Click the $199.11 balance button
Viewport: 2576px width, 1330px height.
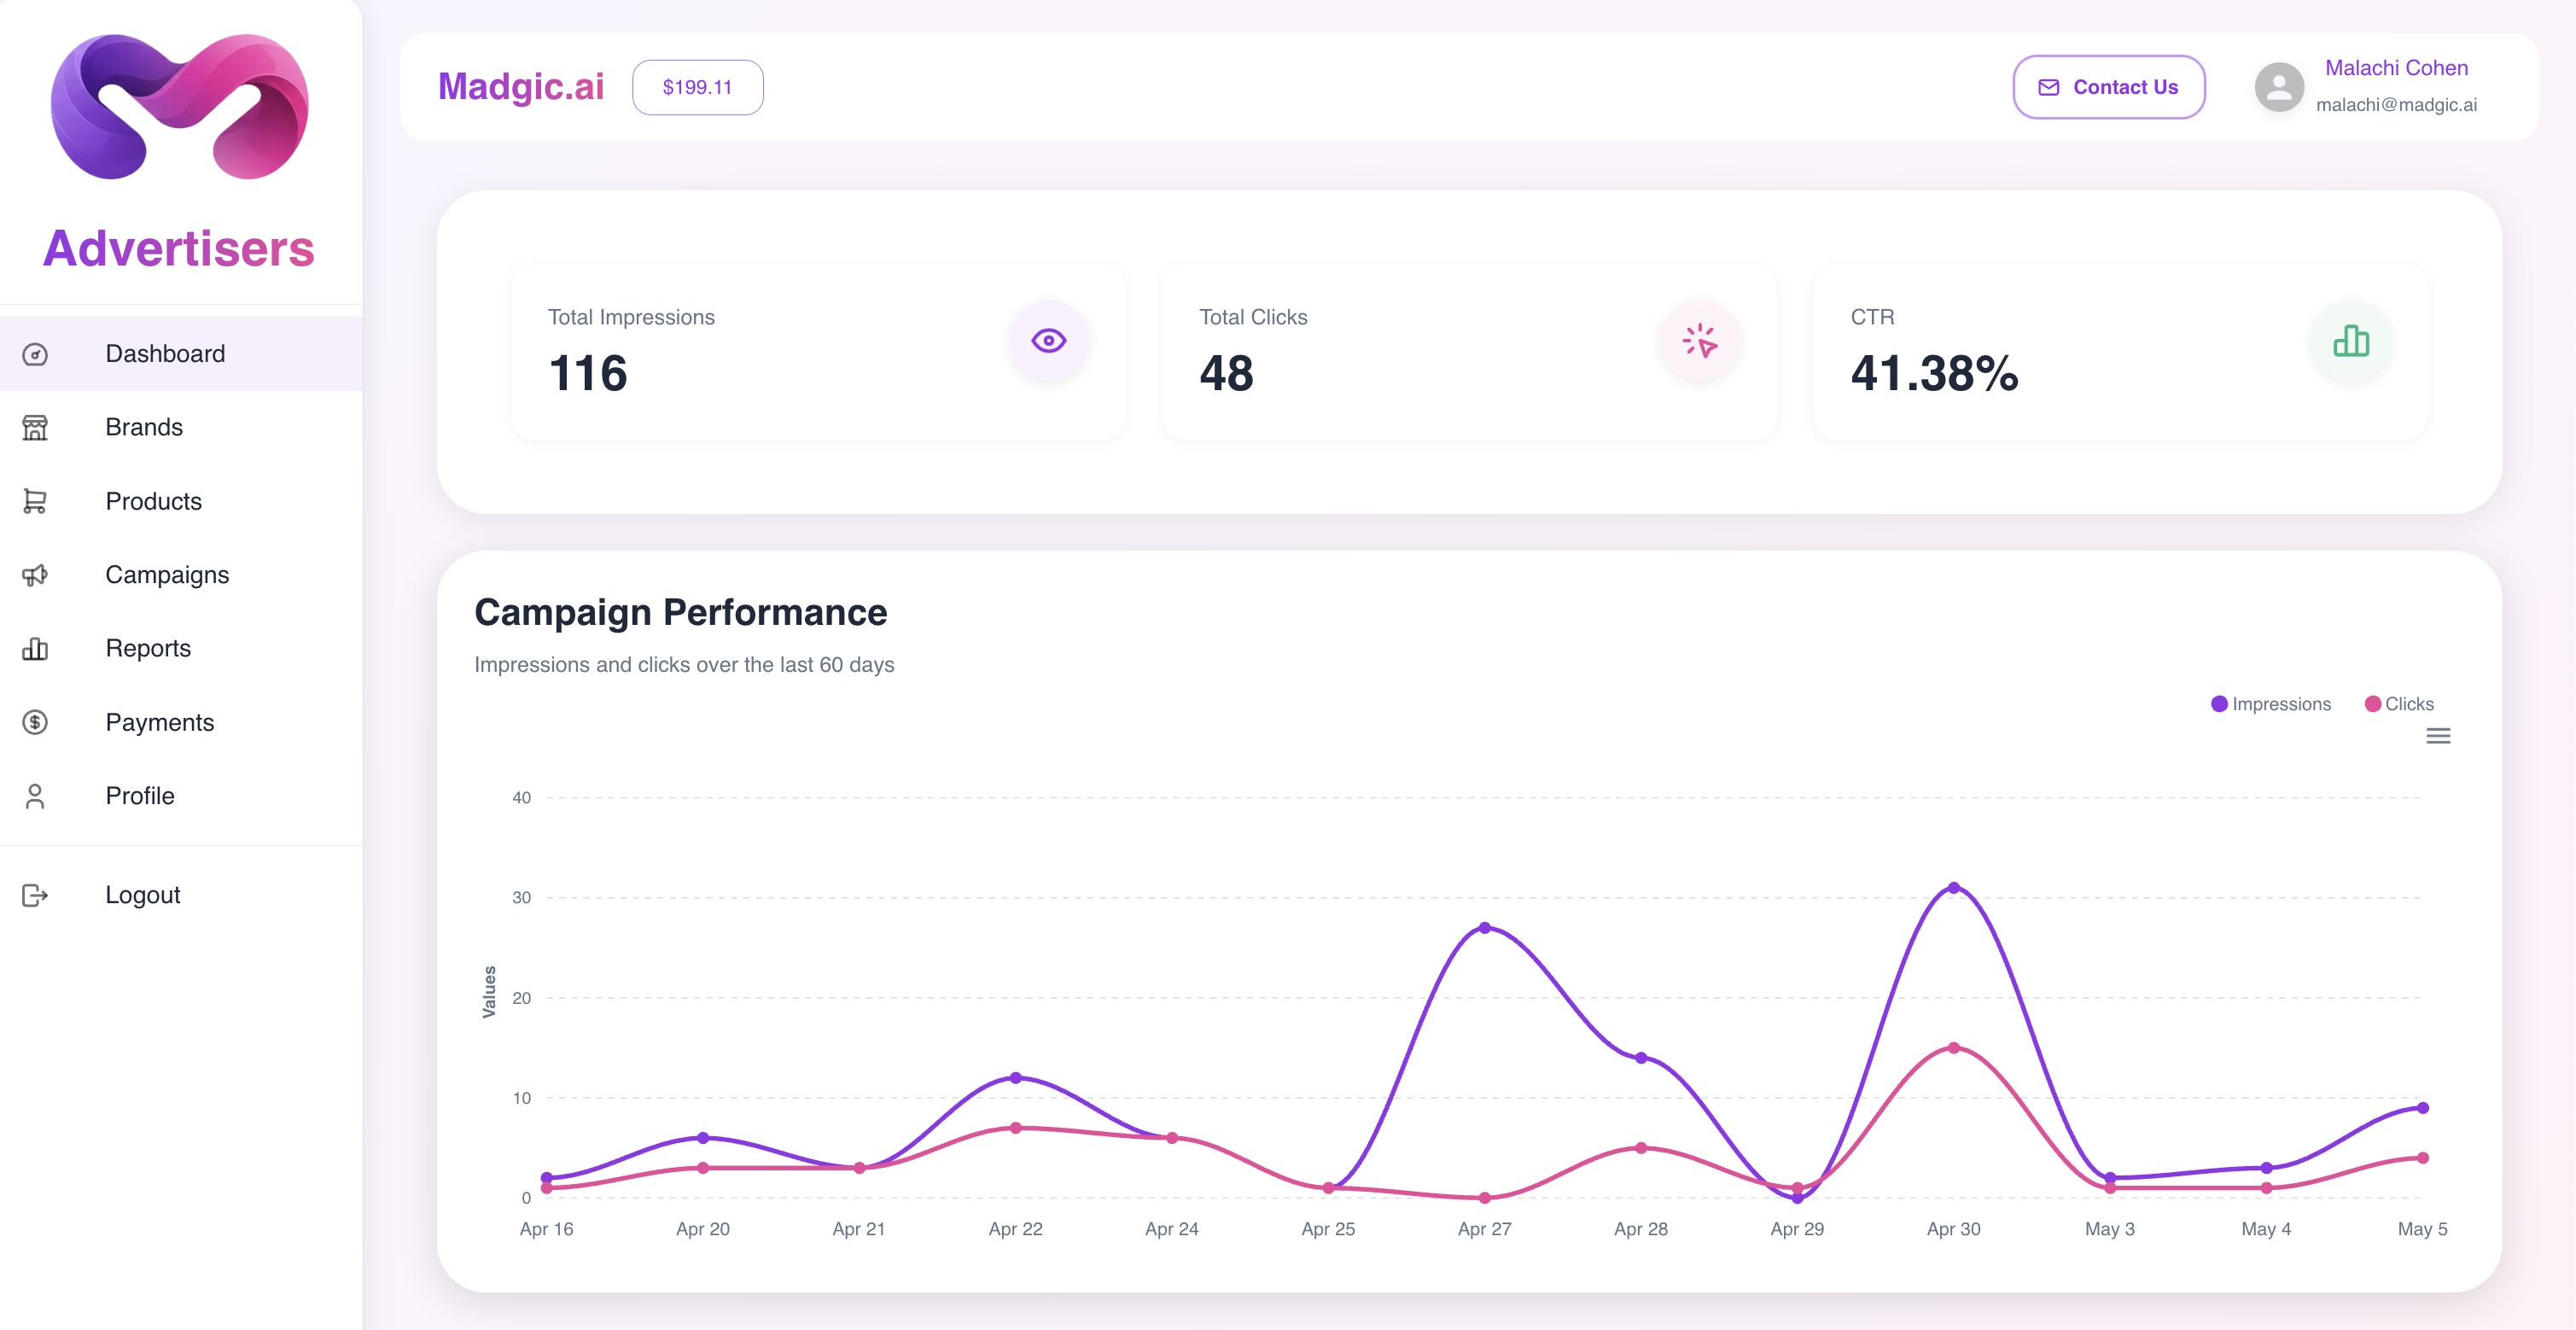[697, 87]
